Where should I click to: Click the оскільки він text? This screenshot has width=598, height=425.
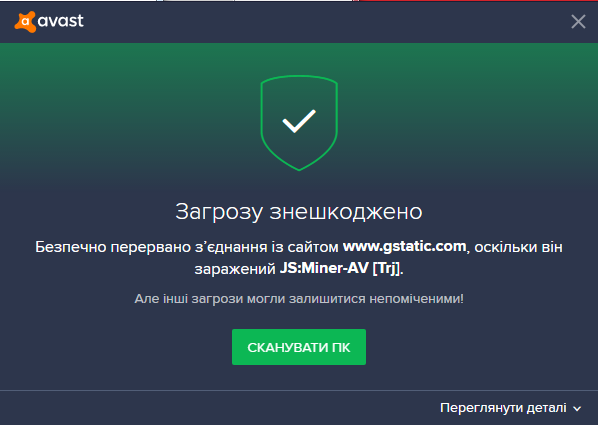coord(519,247)
